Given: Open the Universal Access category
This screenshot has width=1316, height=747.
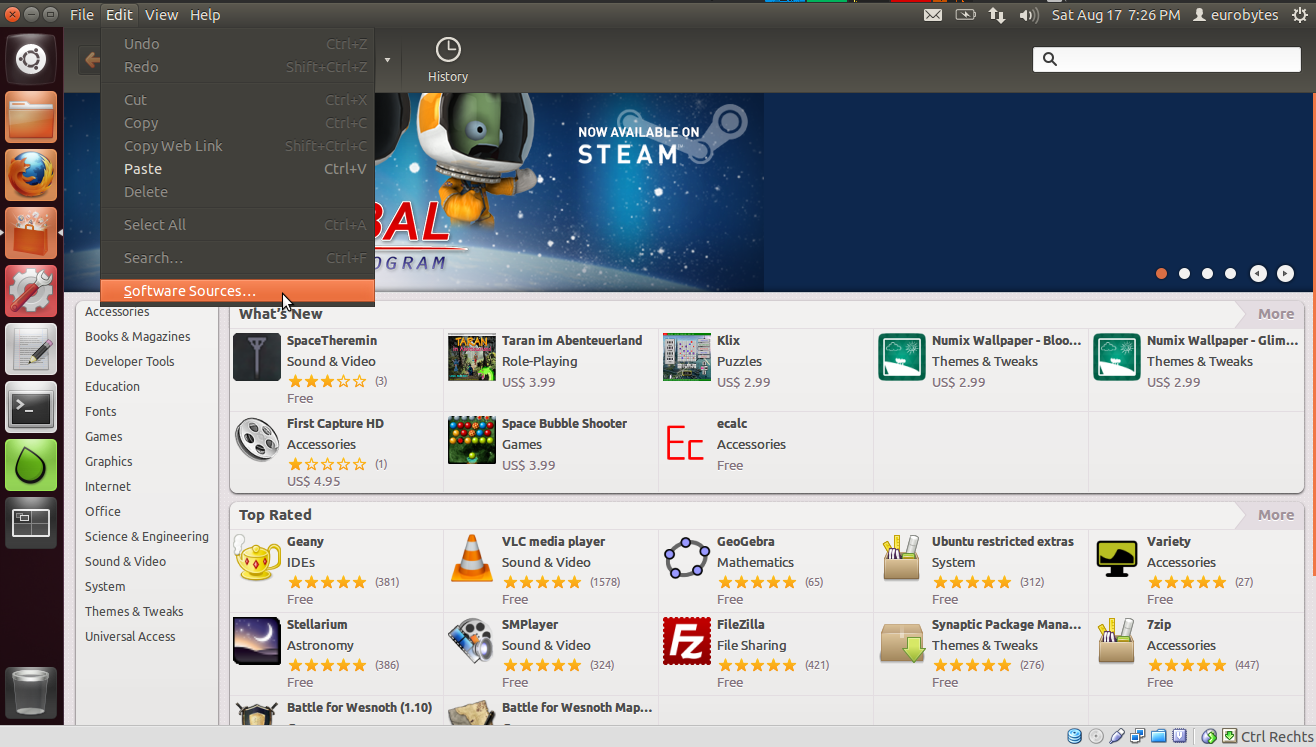Looking at the screenshot, I should click(x=130, y=637).
